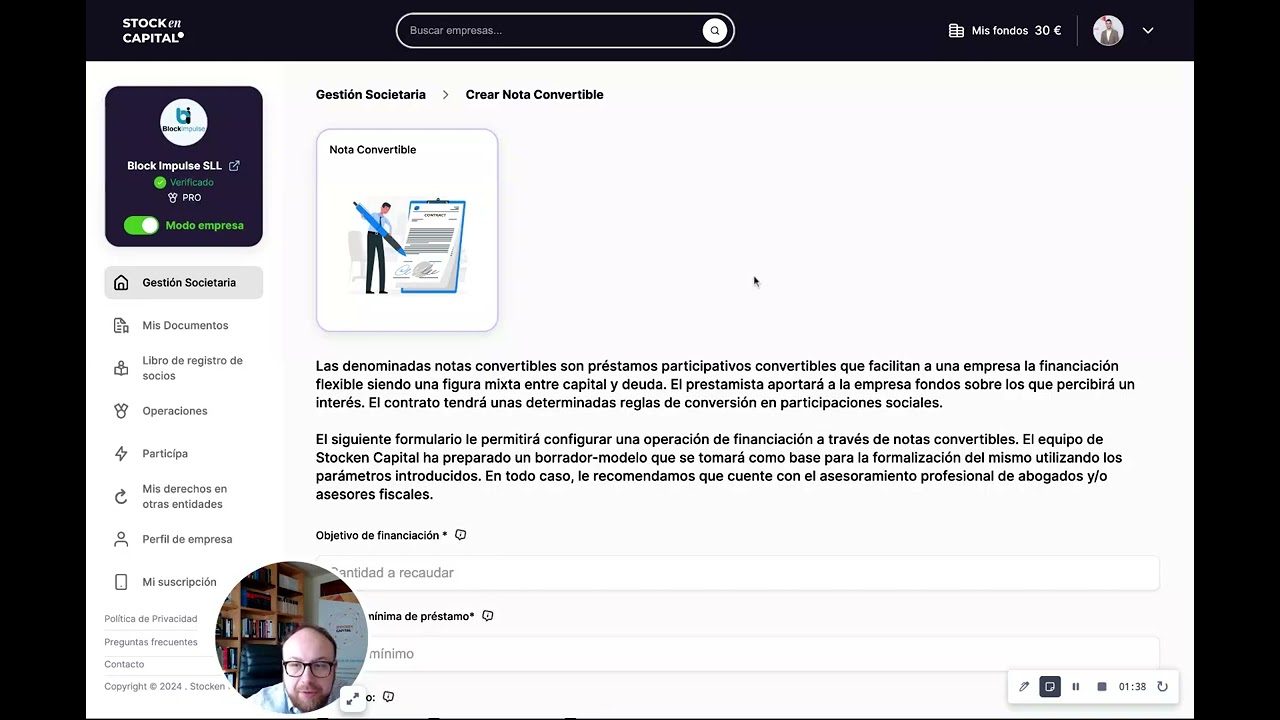1280x720 pixels.
Task: Click the breadcrumb chevron separator
Action: (x=446, y=95)
